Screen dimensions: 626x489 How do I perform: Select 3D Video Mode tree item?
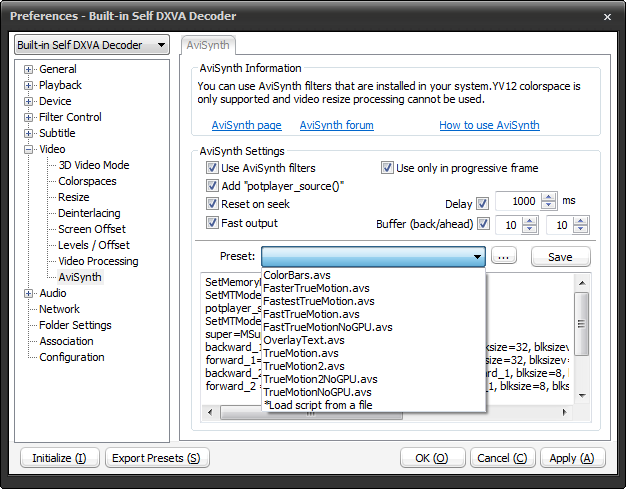94,165
